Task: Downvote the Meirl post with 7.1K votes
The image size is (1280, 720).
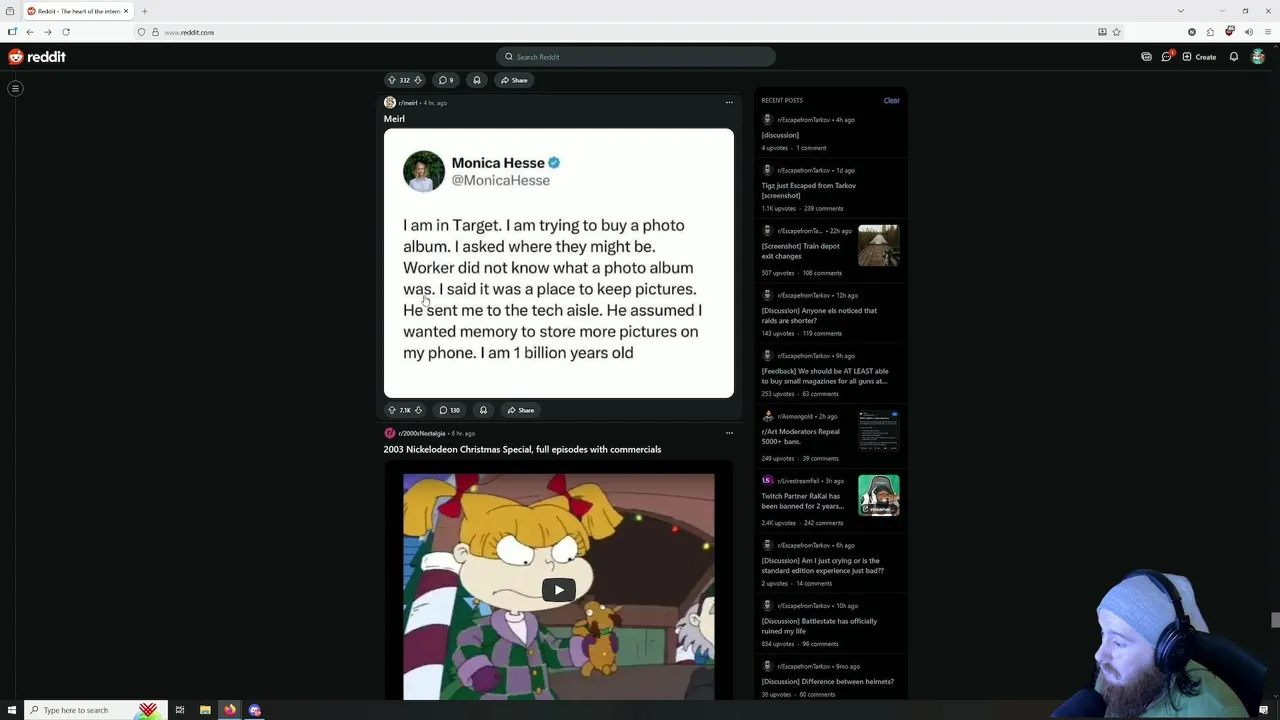Action: pyautogui.click(x=418, y=410)
